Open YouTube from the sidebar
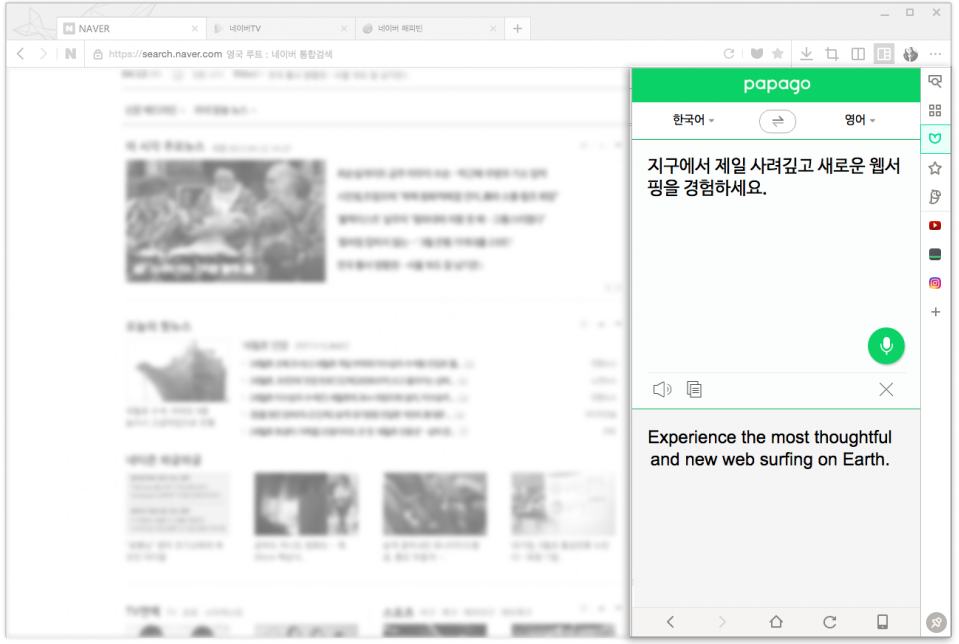 (934, 225)
